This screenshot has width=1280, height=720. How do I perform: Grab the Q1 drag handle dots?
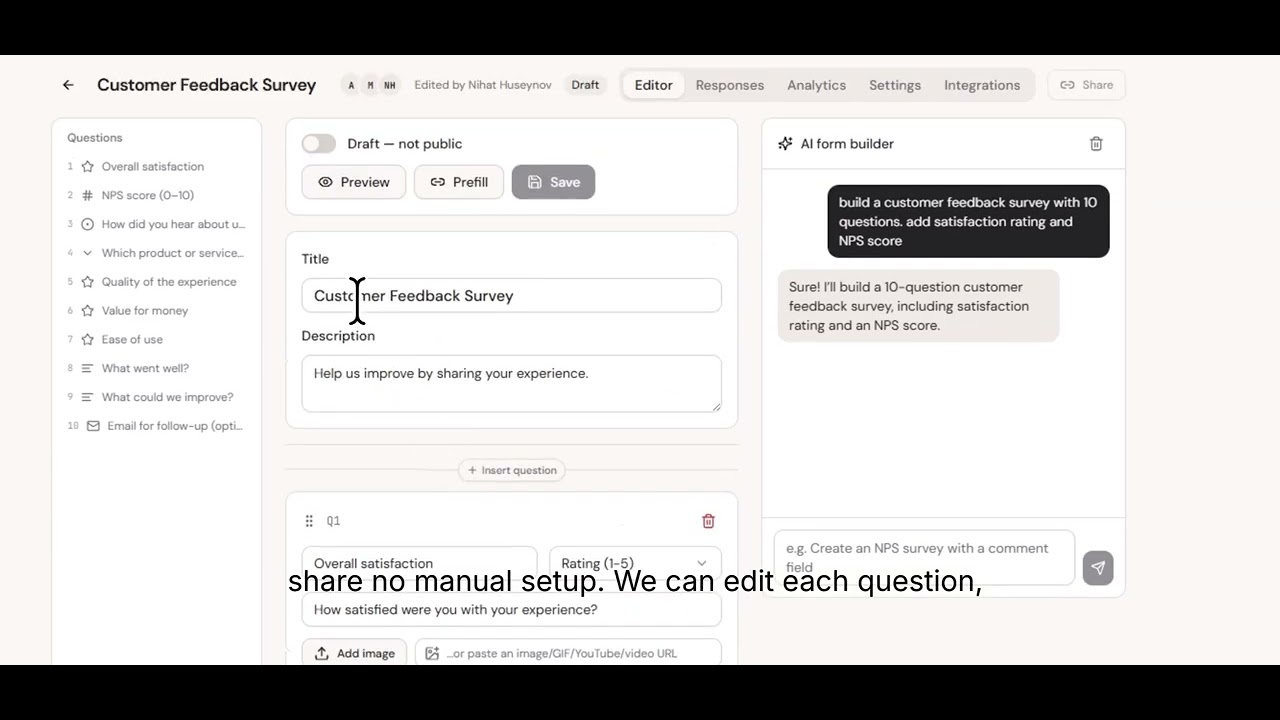click(309, 521)
